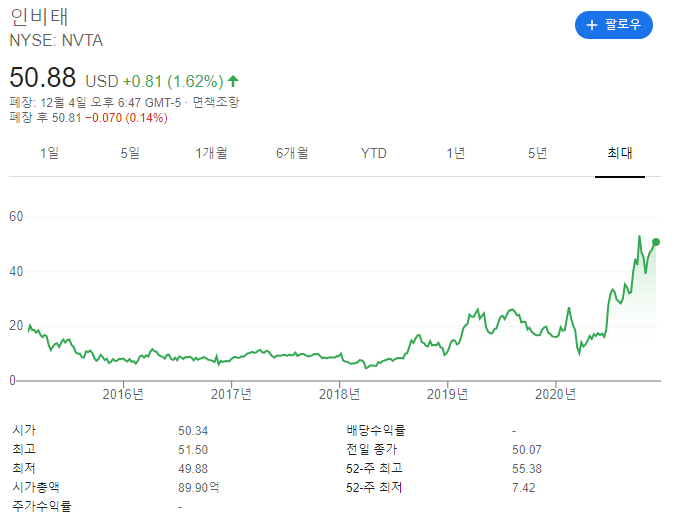
Task: Switch to the 6개월 chart range
Action: (292, 153)
